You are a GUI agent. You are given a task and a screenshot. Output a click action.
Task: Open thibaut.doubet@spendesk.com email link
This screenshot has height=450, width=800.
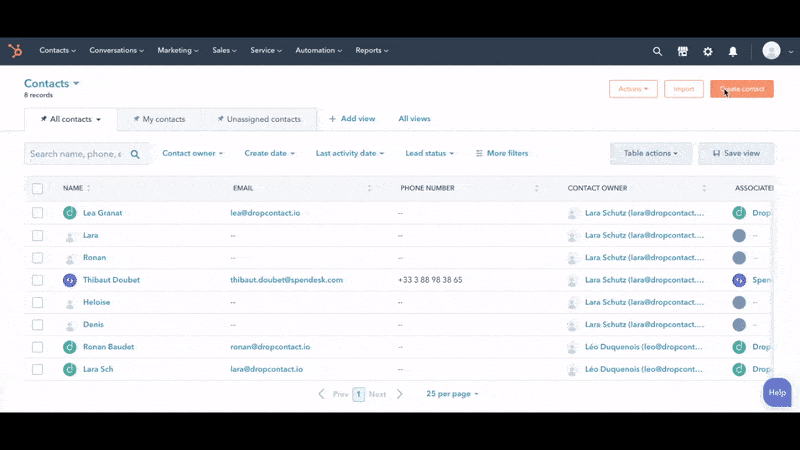286,280
